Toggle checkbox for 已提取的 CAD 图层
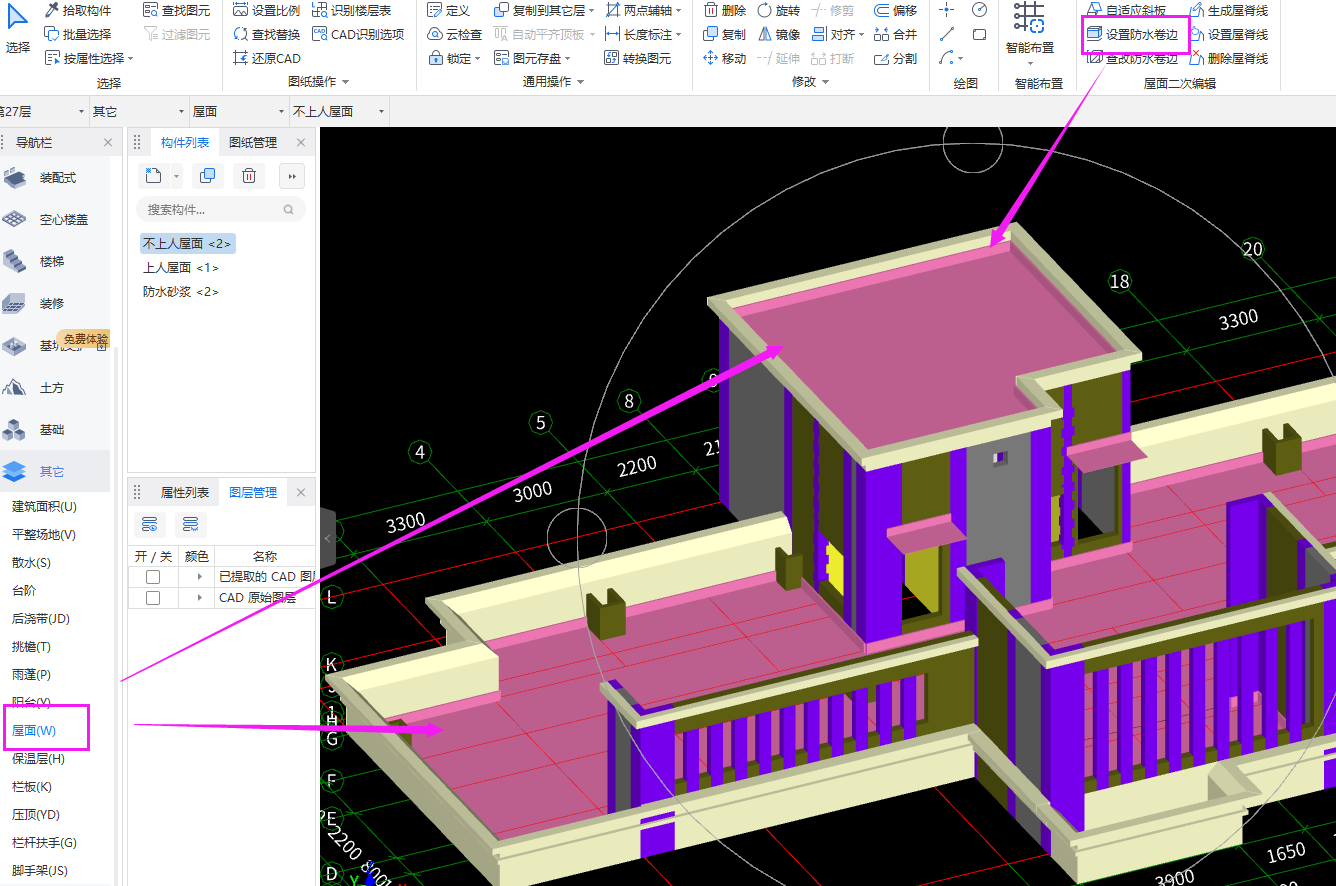 (x=153, y=577)
